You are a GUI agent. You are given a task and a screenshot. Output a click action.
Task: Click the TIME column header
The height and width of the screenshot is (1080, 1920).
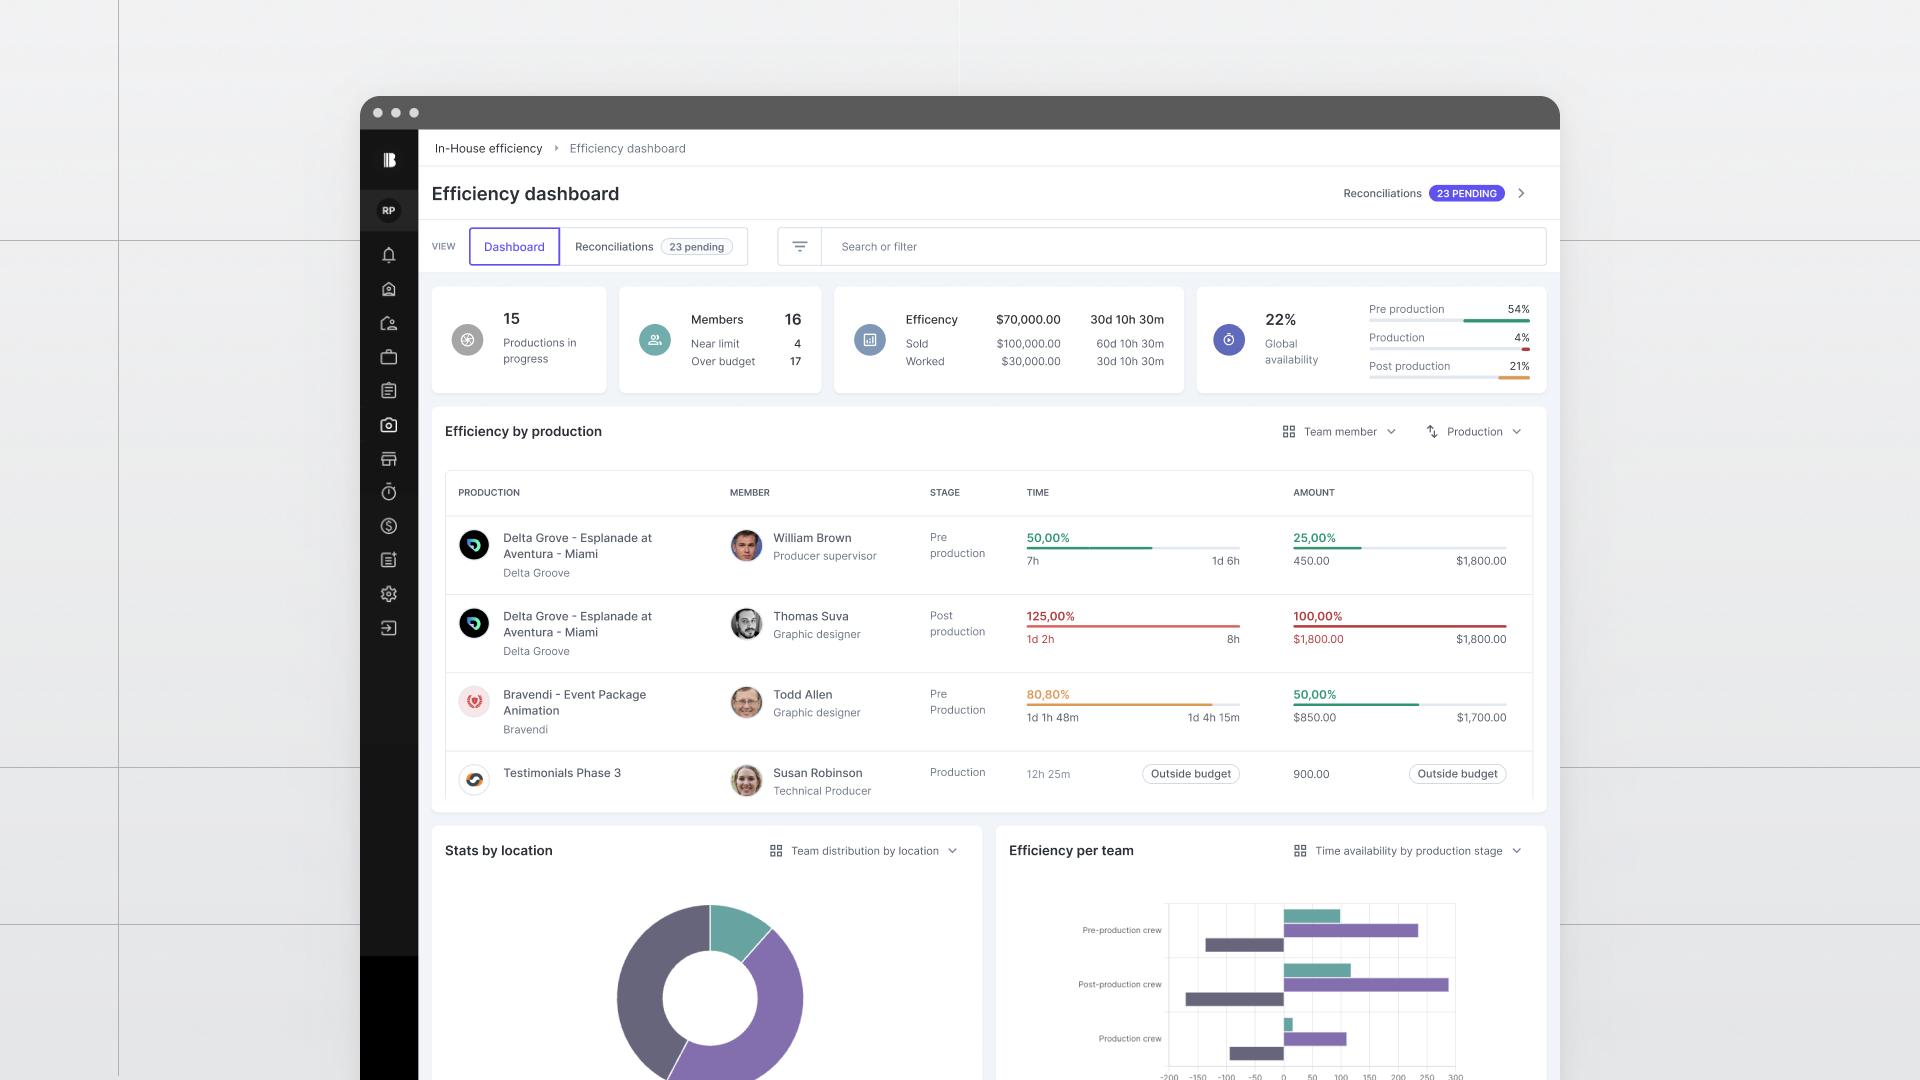(1038, 493)
